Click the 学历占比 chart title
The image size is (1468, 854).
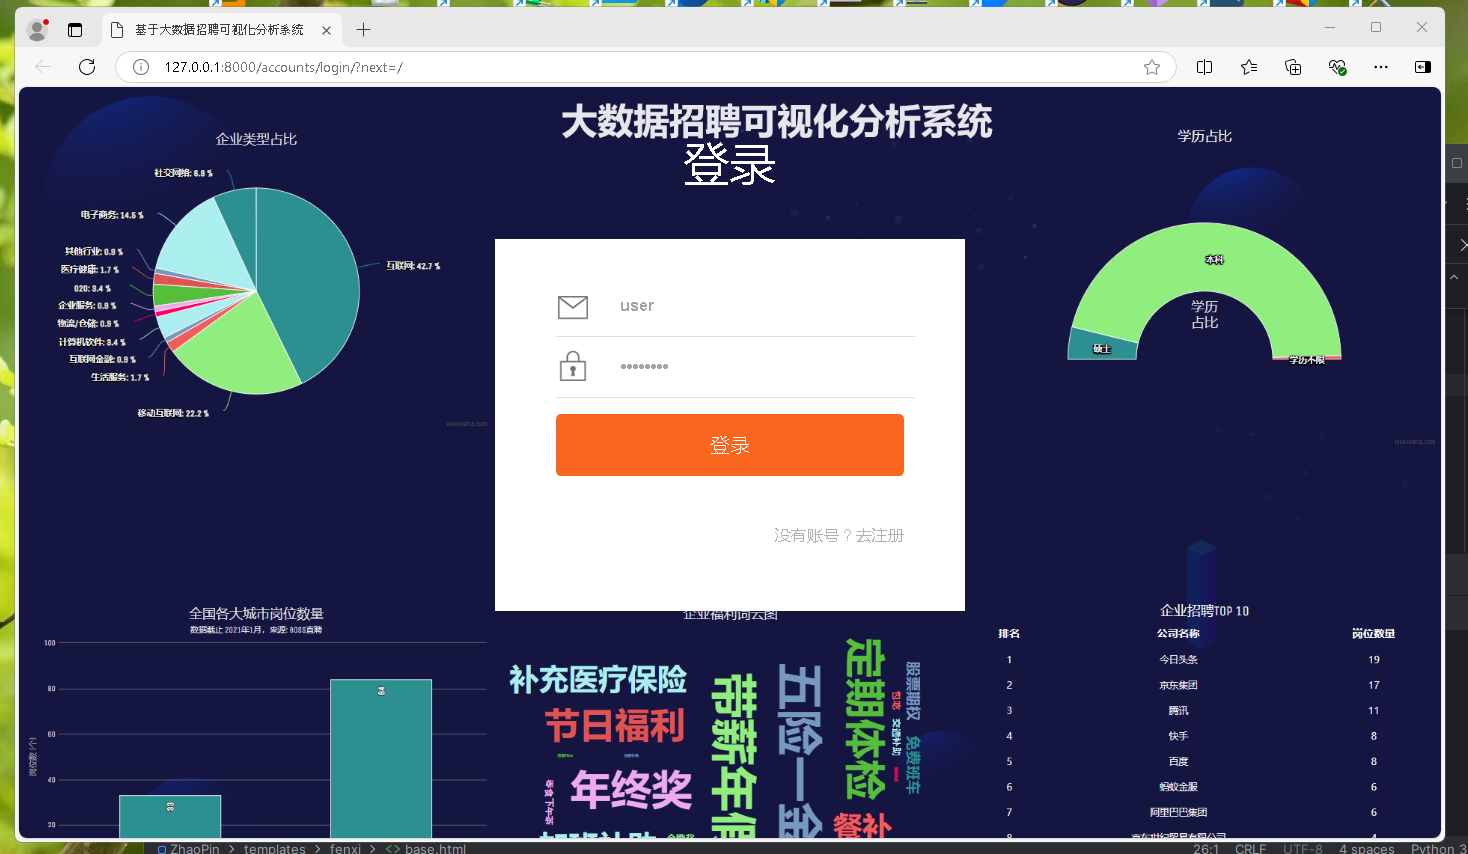tap(1205, 136)
